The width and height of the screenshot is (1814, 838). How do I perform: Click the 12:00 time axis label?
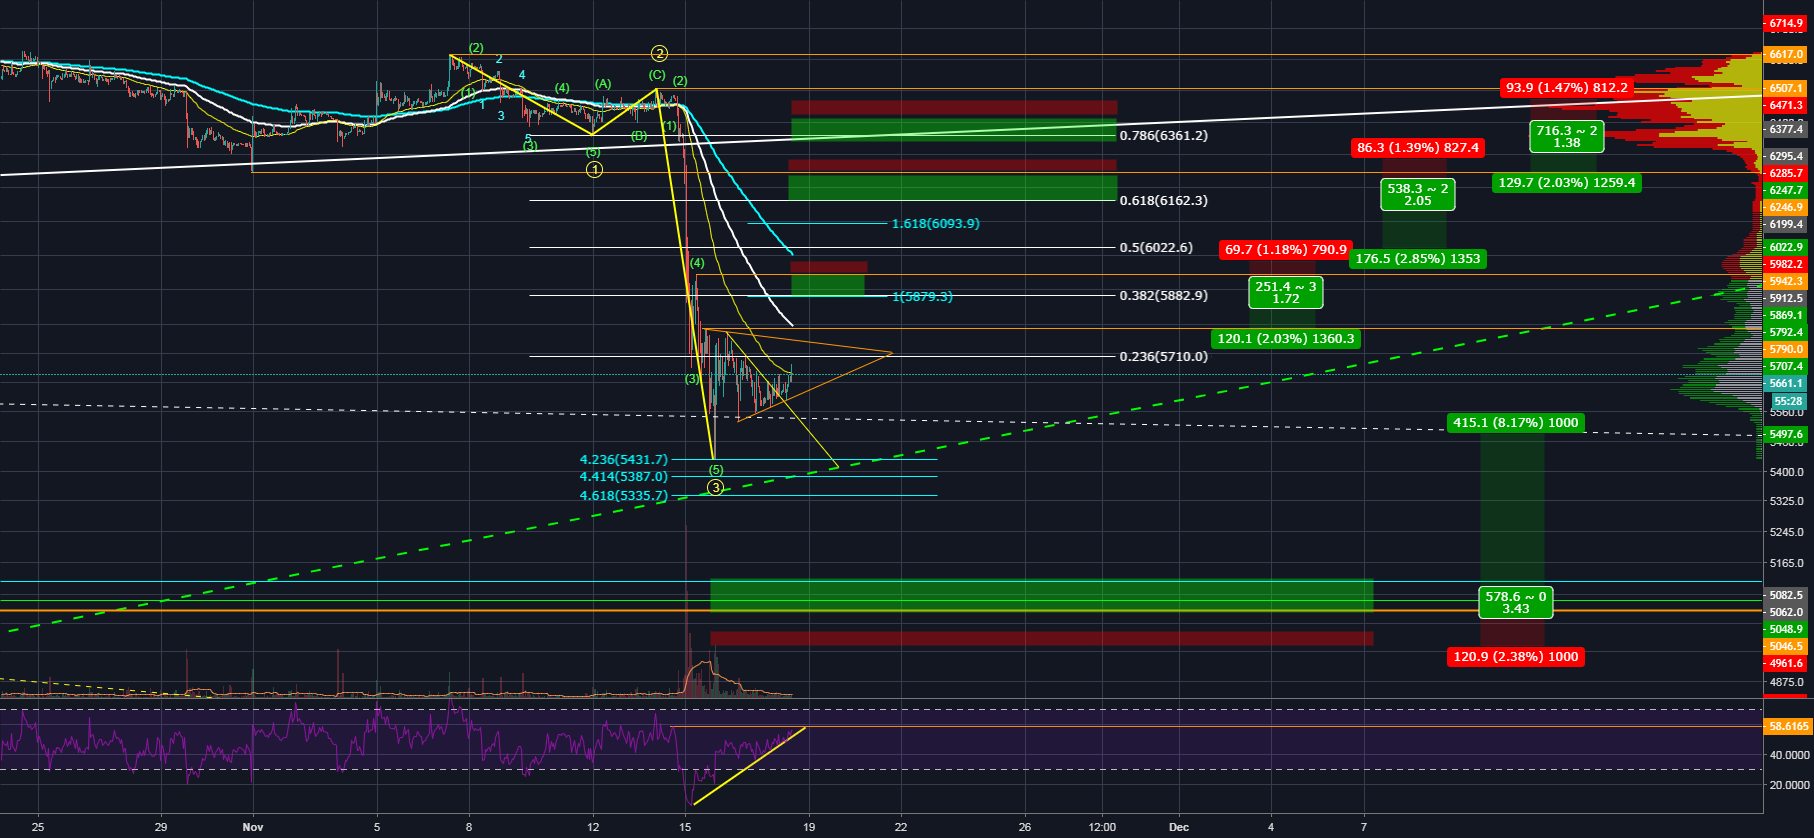coord(1102,827)
